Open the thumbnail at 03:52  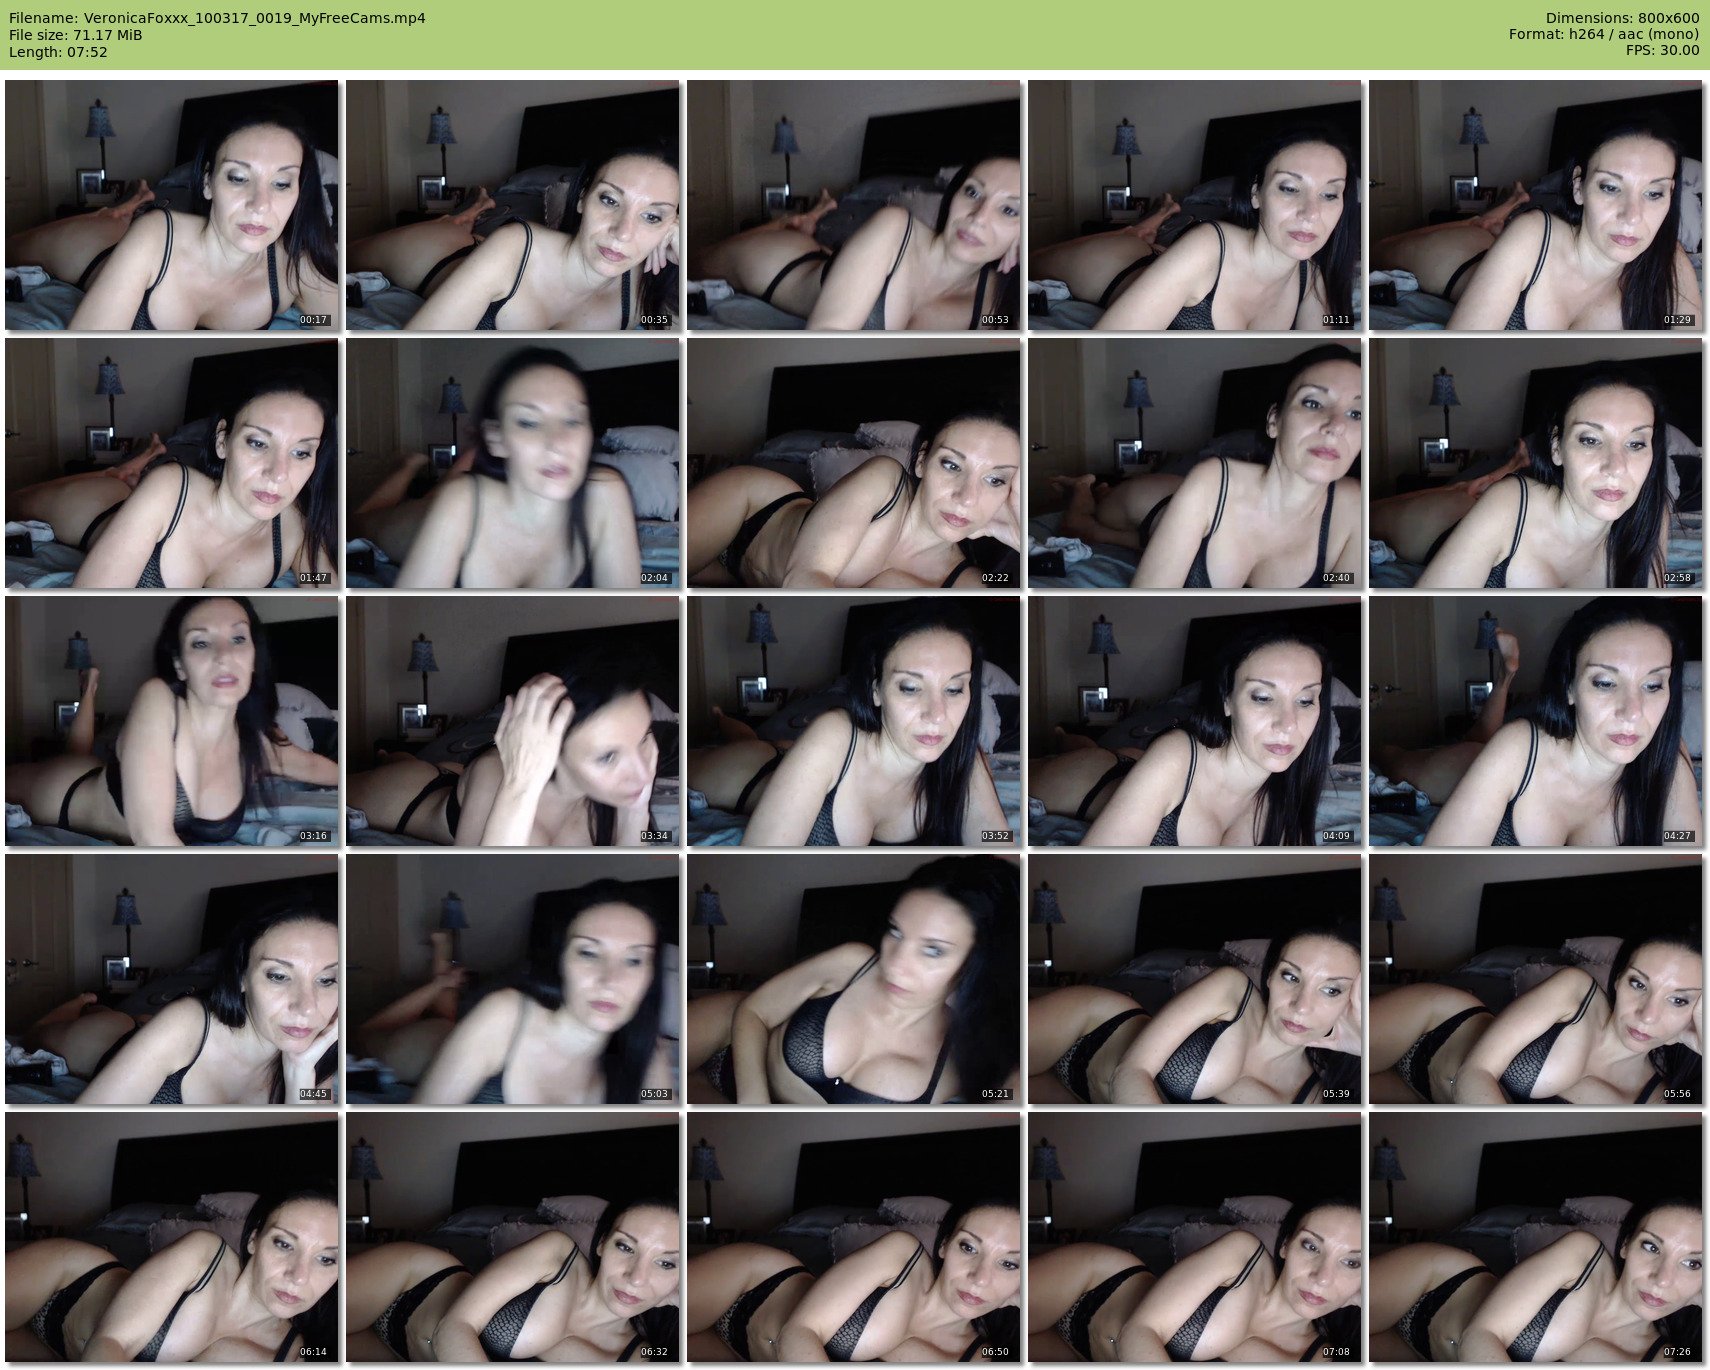point(854,721)
